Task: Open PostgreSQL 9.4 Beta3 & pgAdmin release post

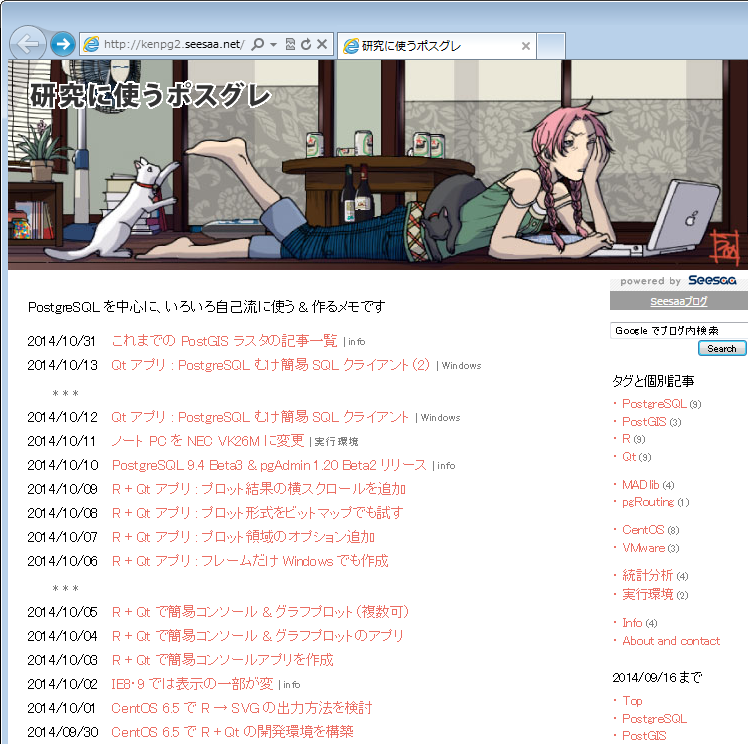Action: (269, 465)
